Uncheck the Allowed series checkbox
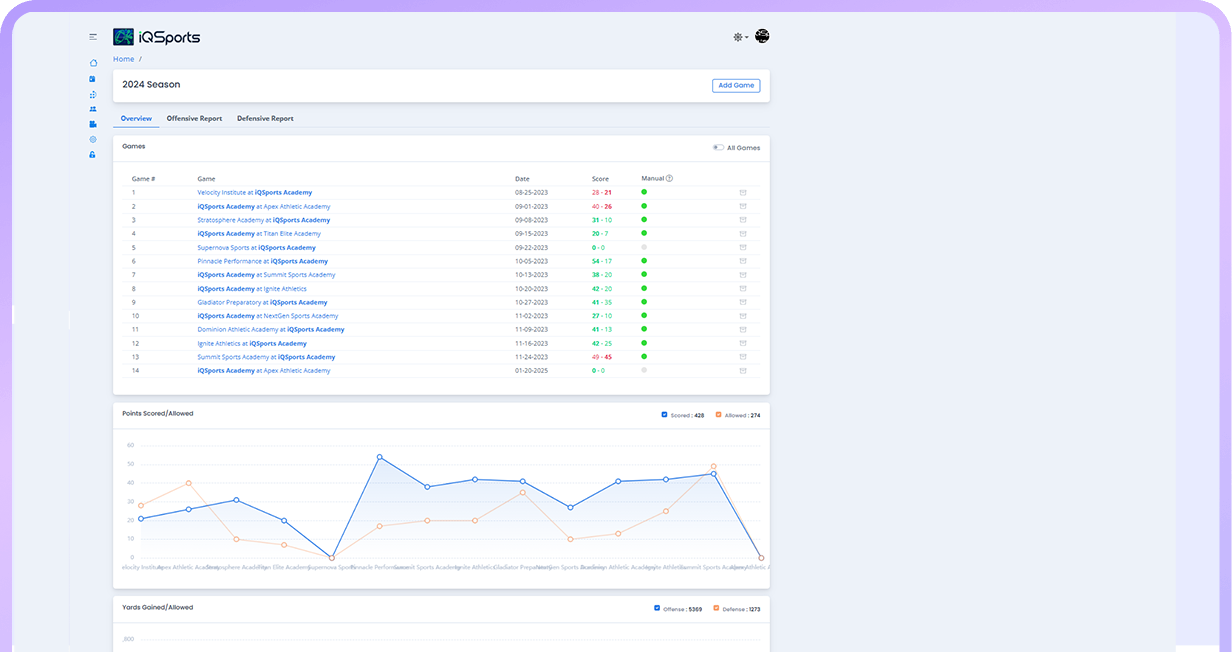This screenshot has height=652, width=1232. click(x=717, y=414)
